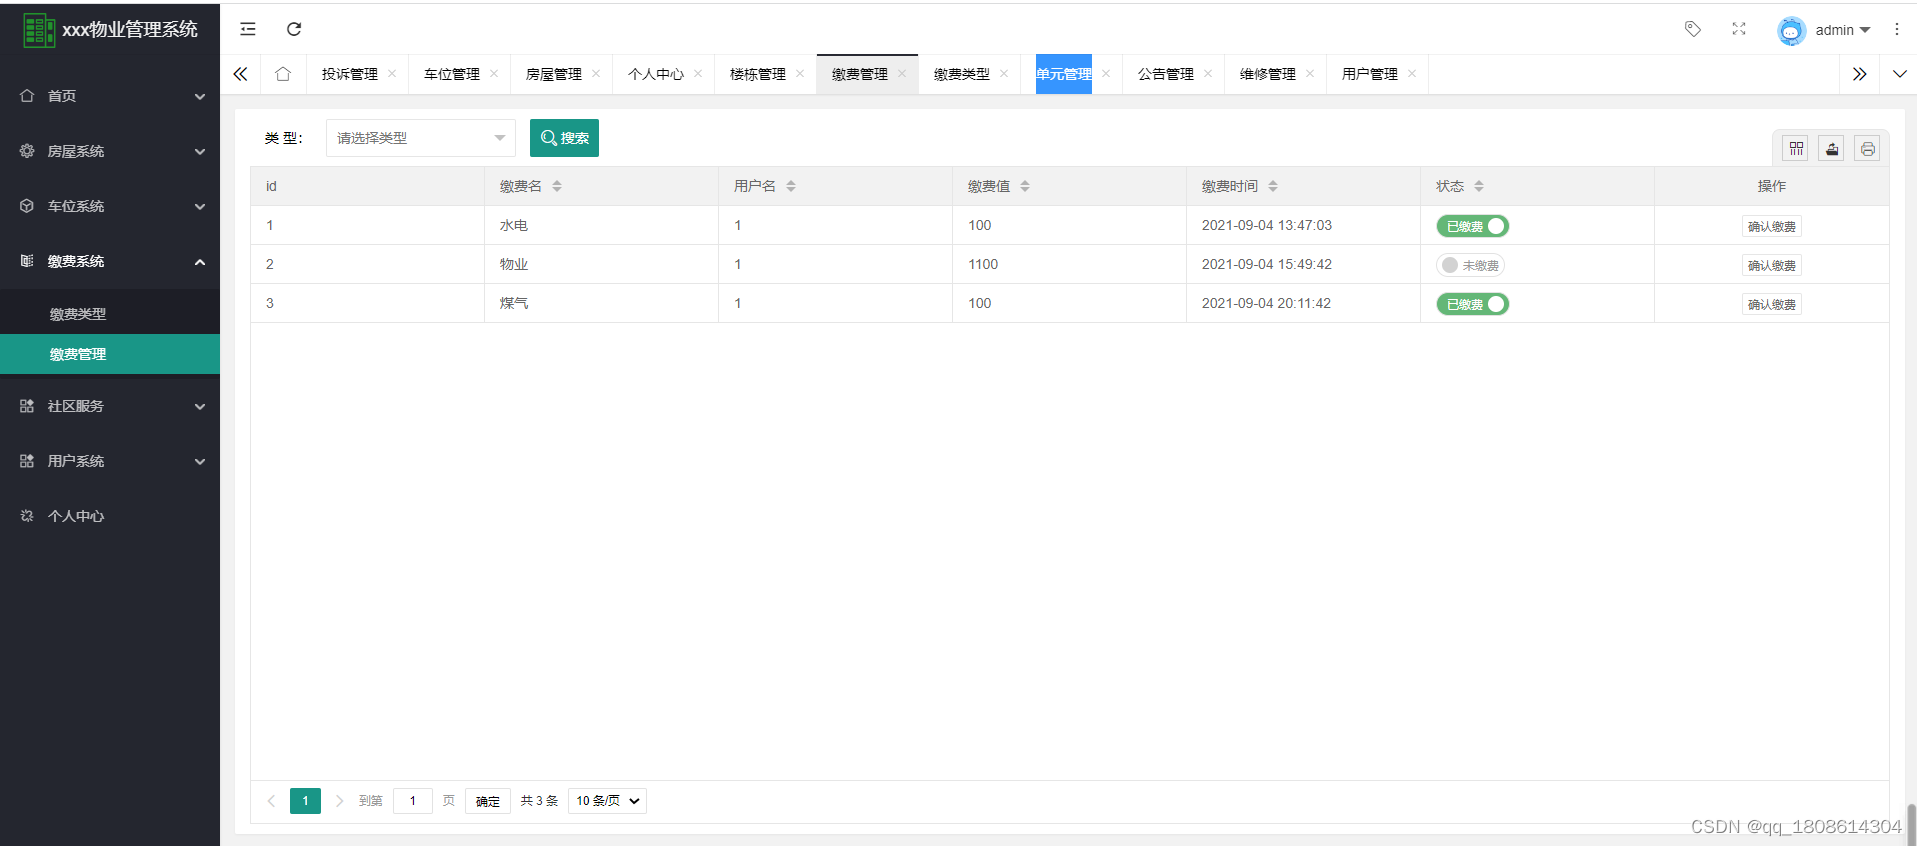
Task: Toggle payment status for 水电 row
Action: click(x=1472, y=226)
